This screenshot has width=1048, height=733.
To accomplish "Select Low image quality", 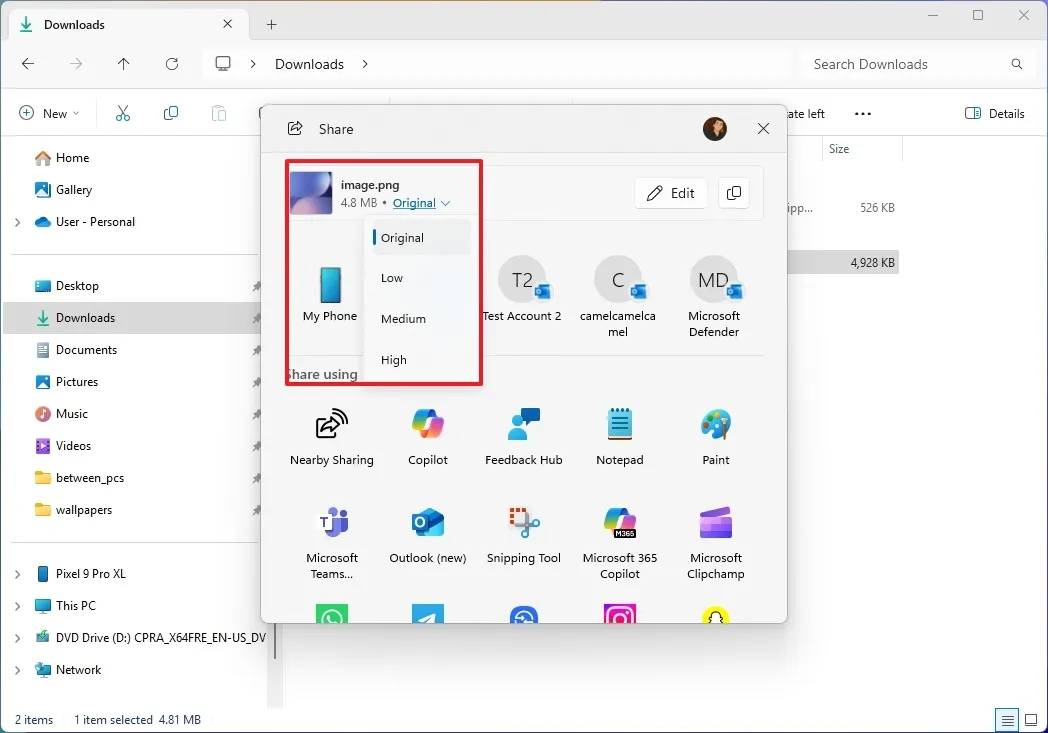I will coord(391,278).
